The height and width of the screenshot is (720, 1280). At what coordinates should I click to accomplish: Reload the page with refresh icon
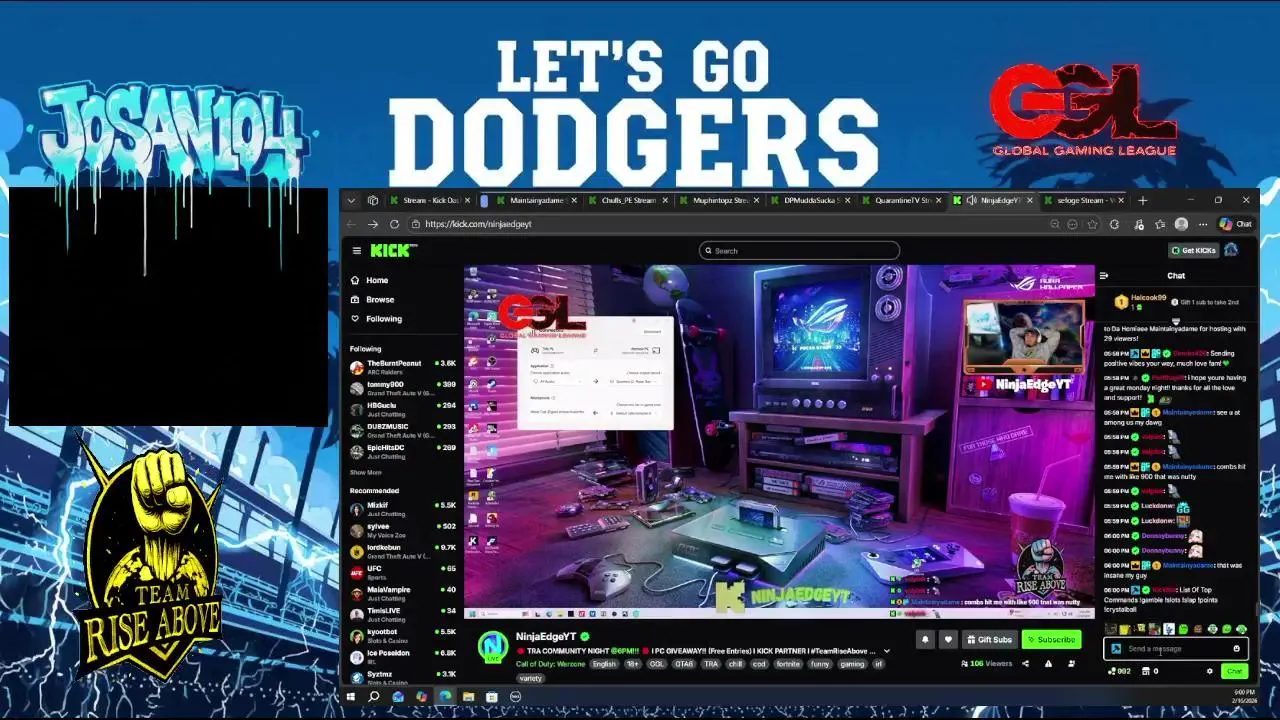click(394, 224)
